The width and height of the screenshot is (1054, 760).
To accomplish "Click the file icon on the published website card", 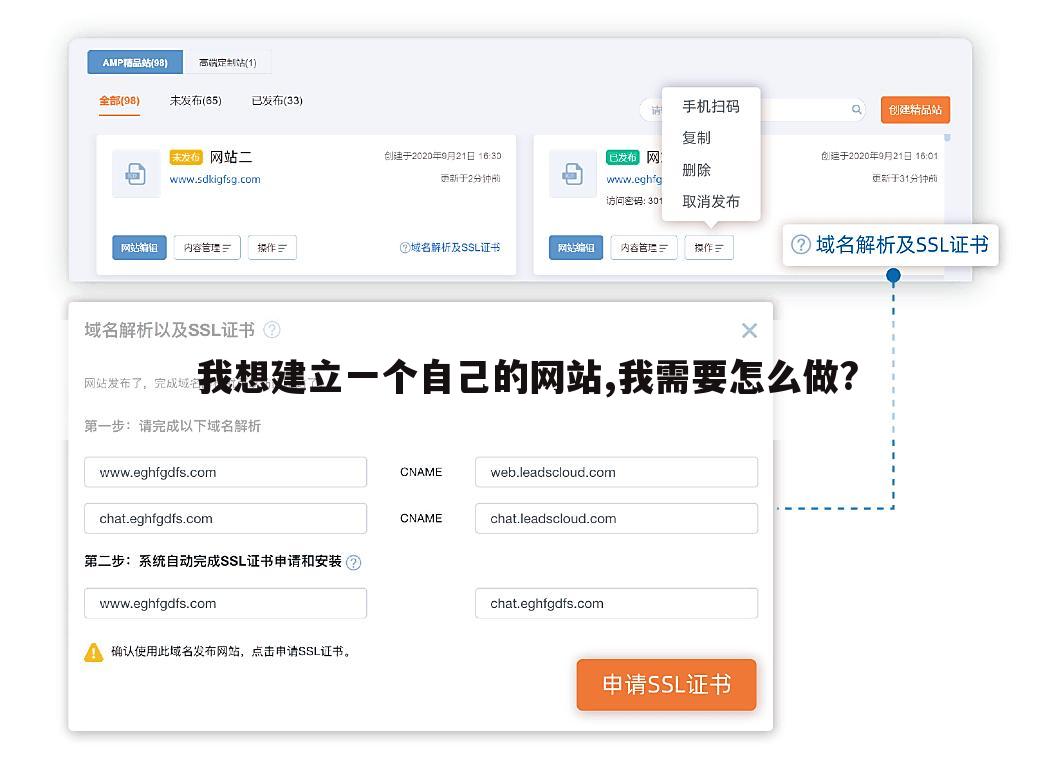I will 573,173.
